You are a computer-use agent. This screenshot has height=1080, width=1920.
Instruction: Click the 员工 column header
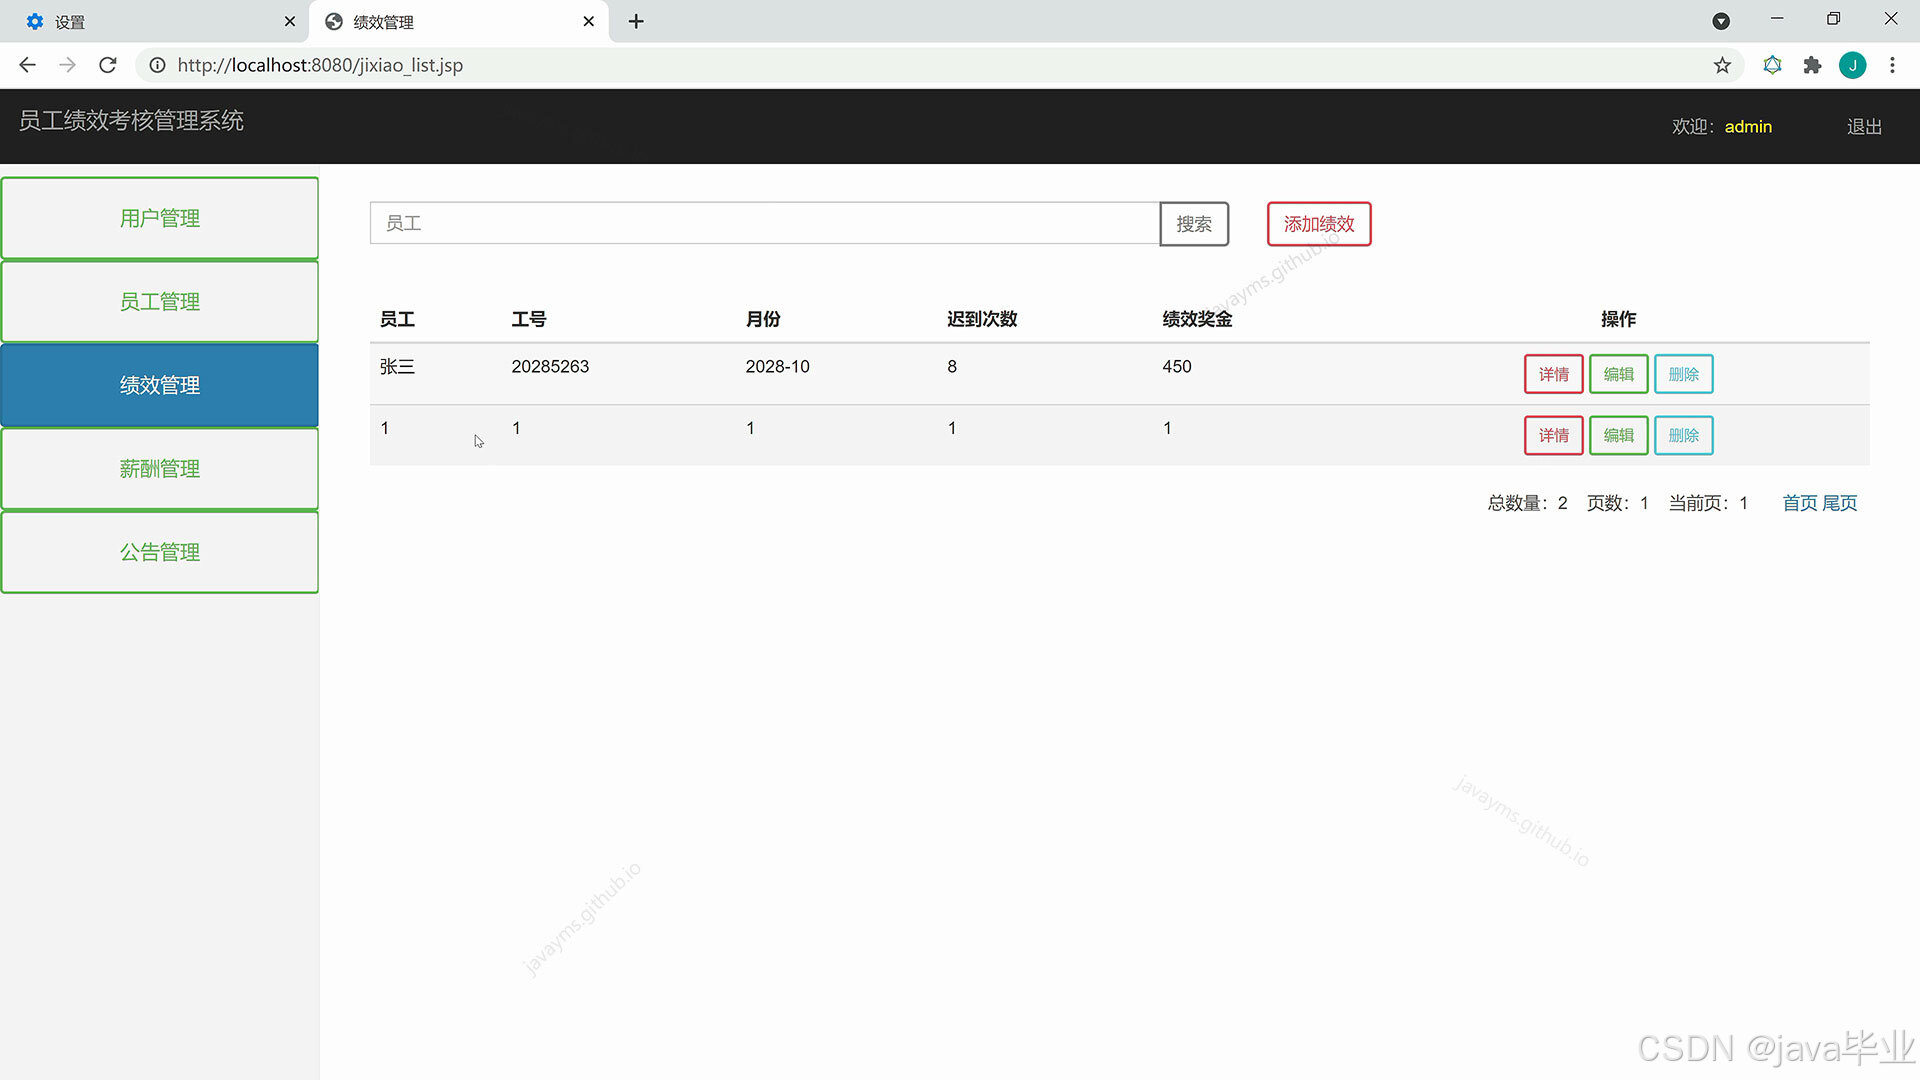point(397,319)
